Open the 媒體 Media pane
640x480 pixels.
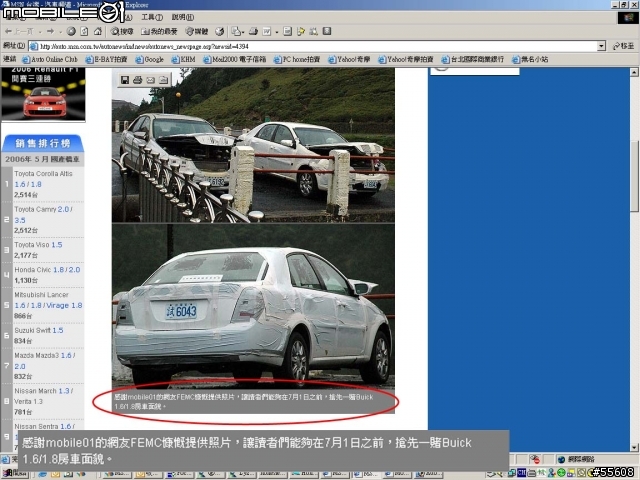tap(197, 31)
